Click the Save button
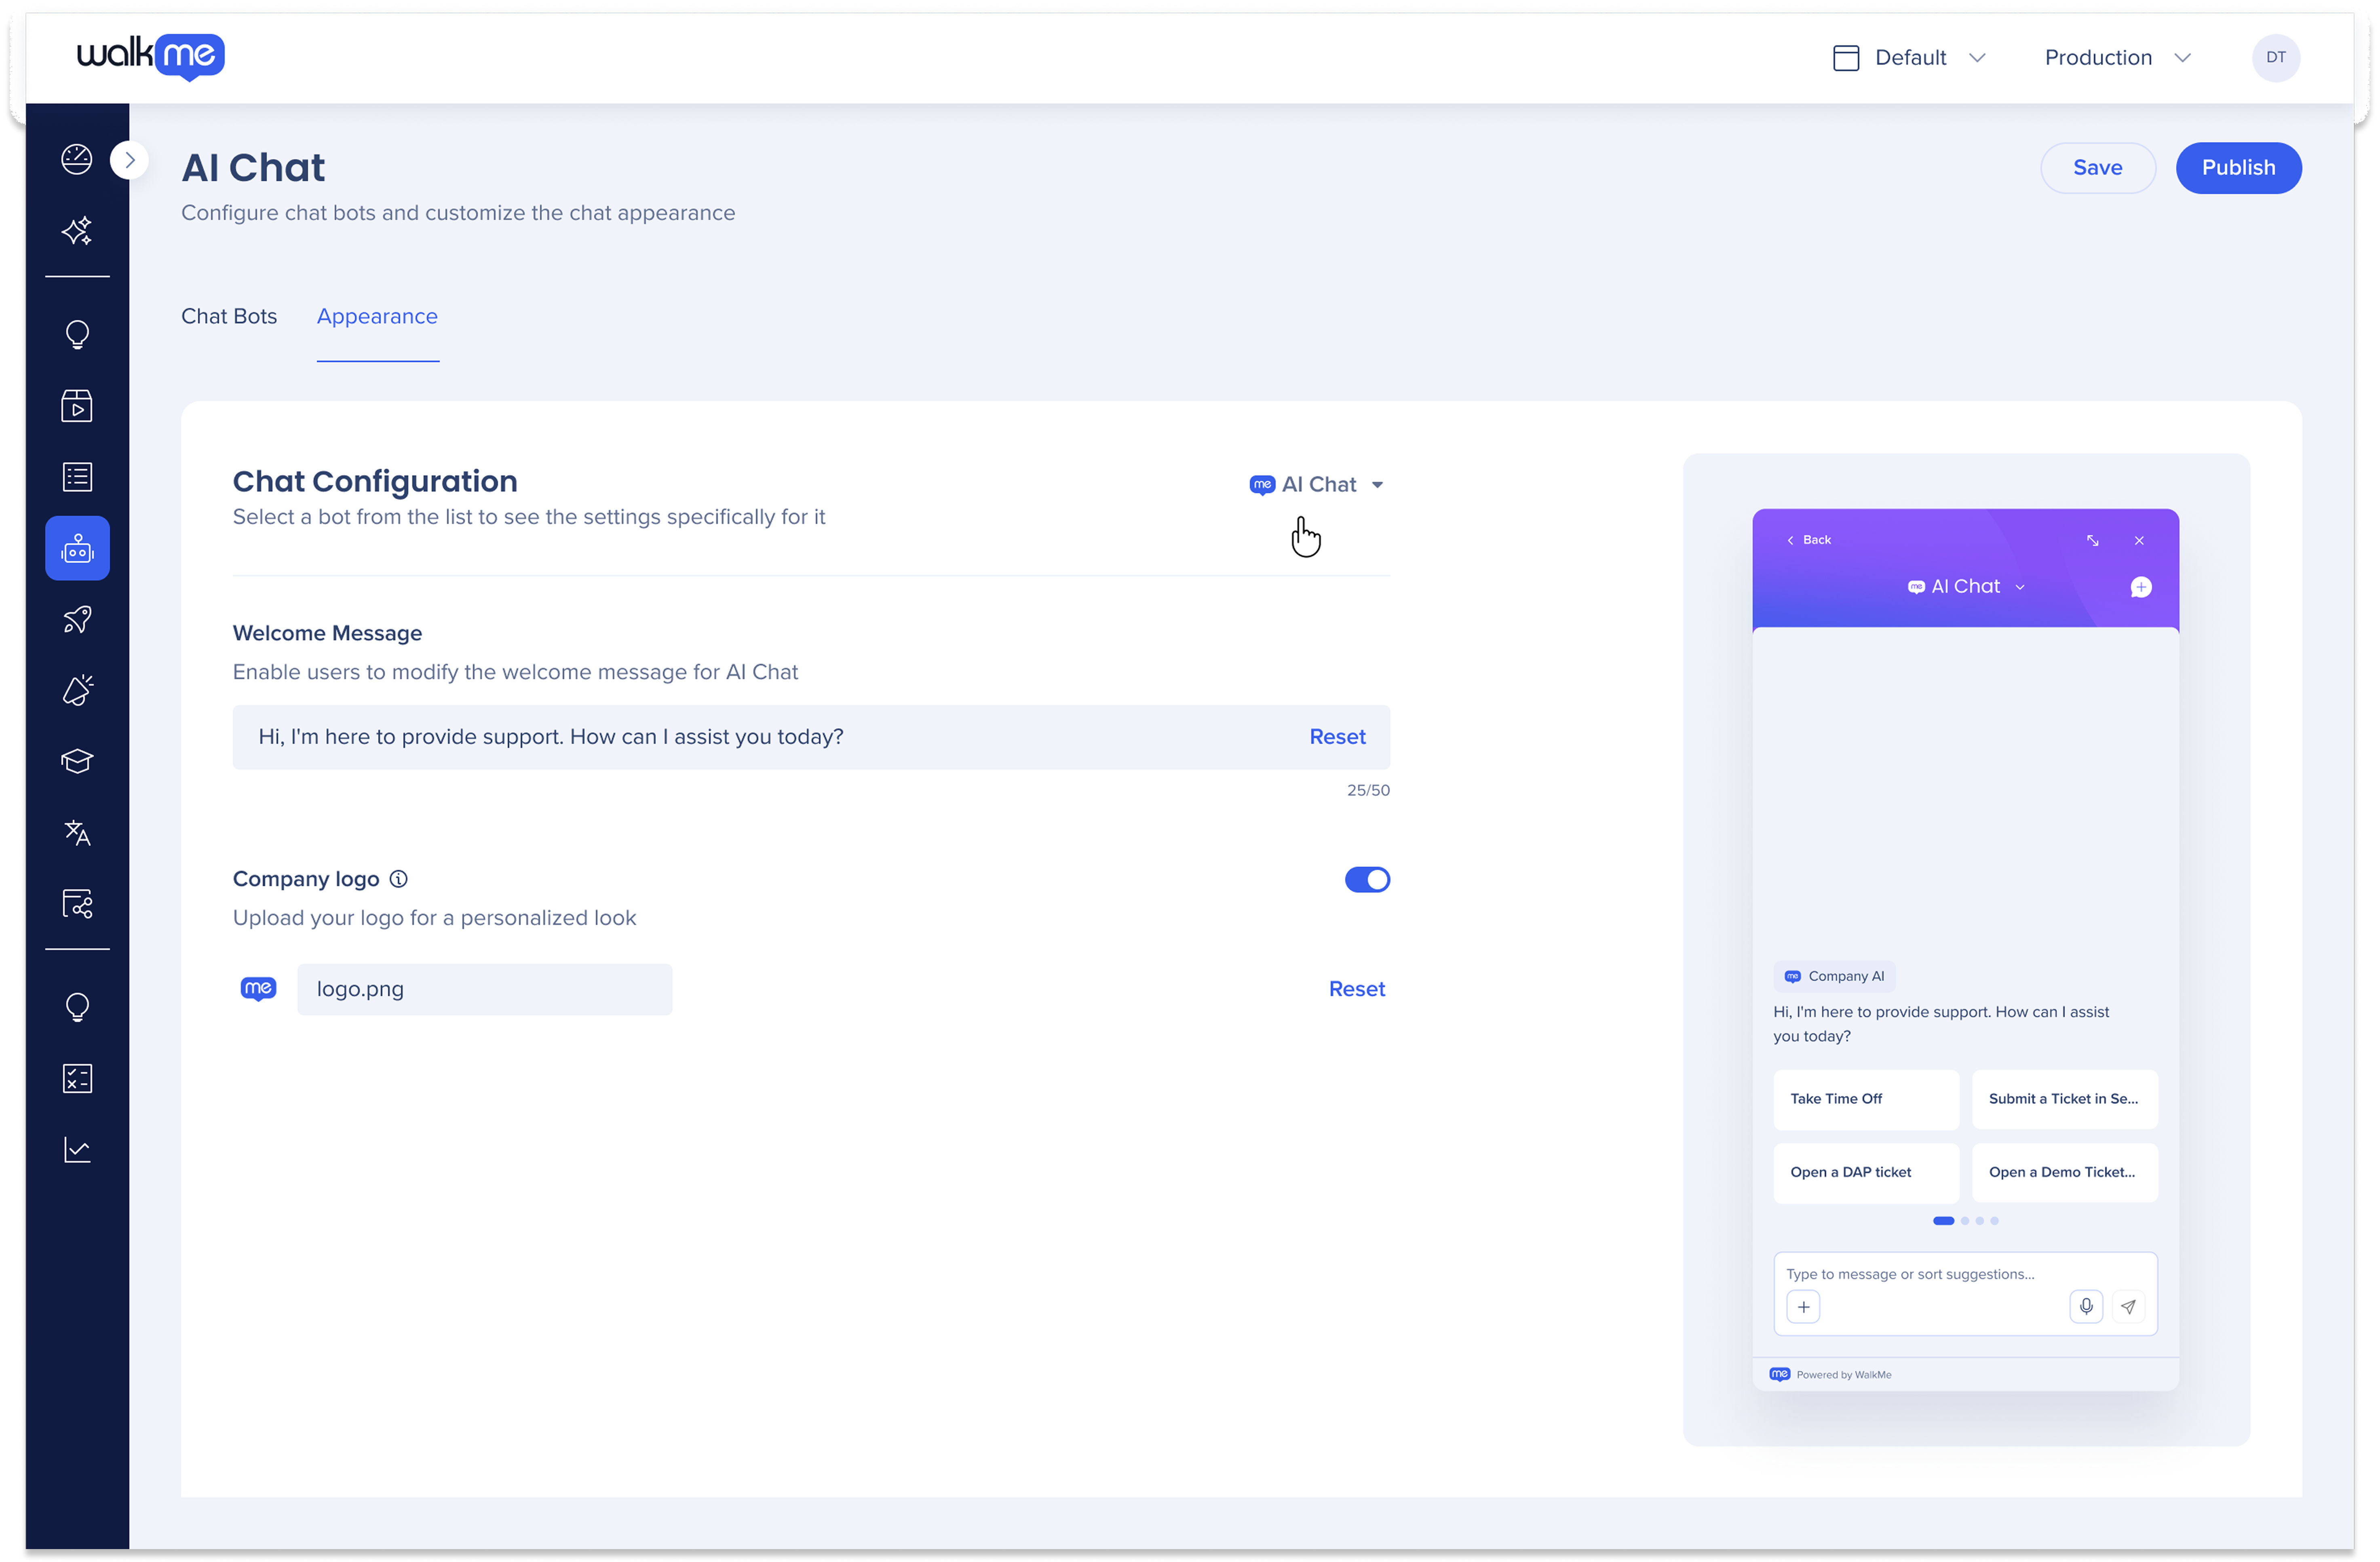The width and height of the screenshot is (2380, 1562). click(2097, 168)
